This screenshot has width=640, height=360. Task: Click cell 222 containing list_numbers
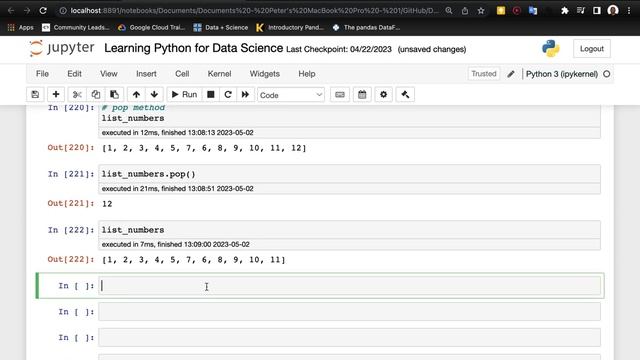pyautogui.click(x=349, y=230)
